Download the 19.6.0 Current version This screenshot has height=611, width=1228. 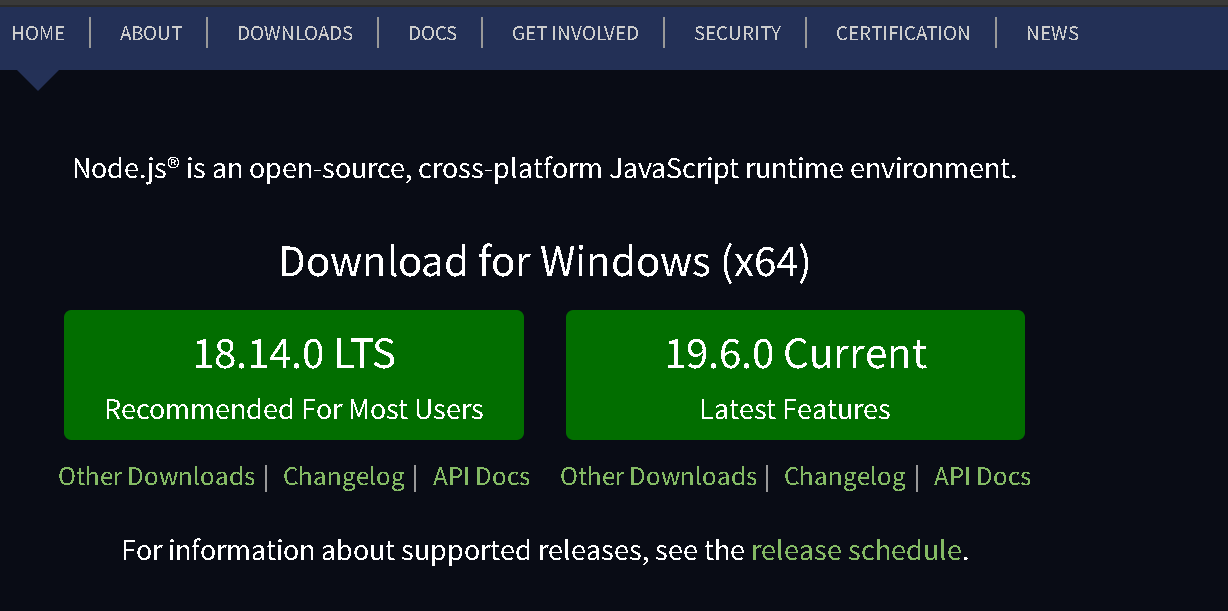pos(795,375)
